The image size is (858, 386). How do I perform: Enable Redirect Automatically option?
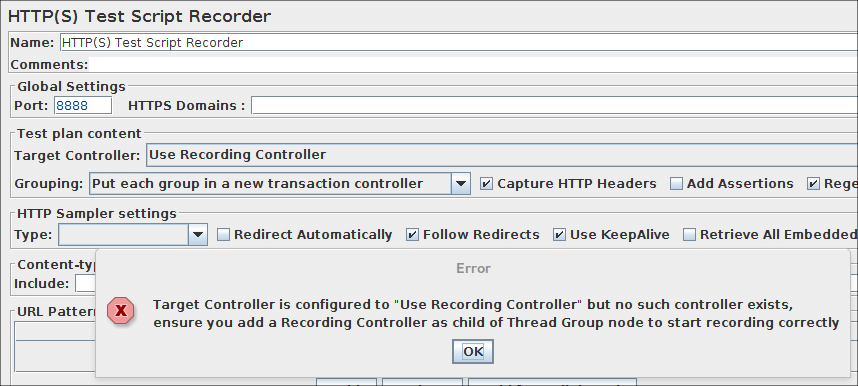click(x=223, y=235)
